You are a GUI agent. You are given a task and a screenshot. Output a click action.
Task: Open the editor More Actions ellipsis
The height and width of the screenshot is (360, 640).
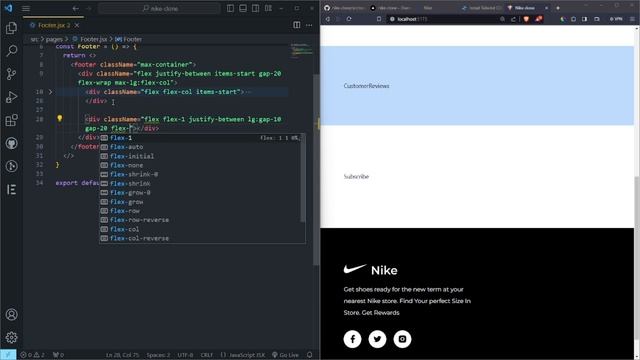309,25
